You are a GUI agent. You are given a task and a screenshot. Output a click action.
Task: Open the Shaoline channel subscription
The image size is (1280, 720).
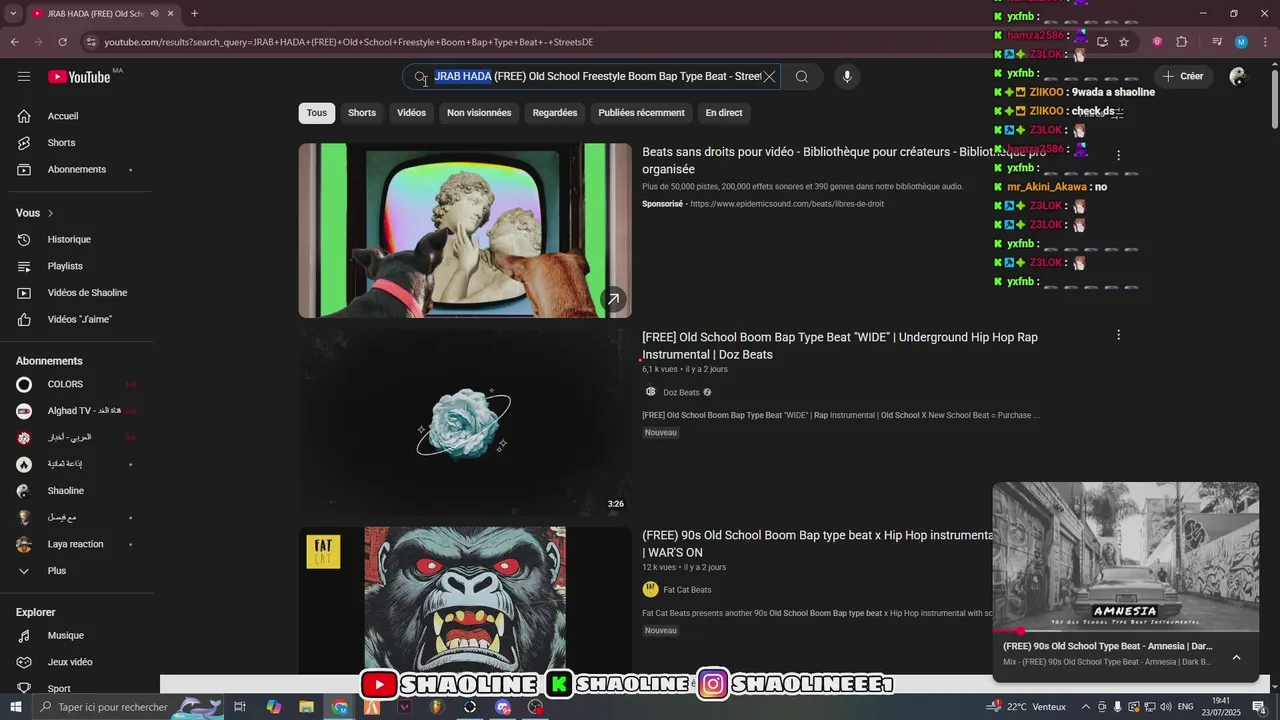[x=77, y=491]
